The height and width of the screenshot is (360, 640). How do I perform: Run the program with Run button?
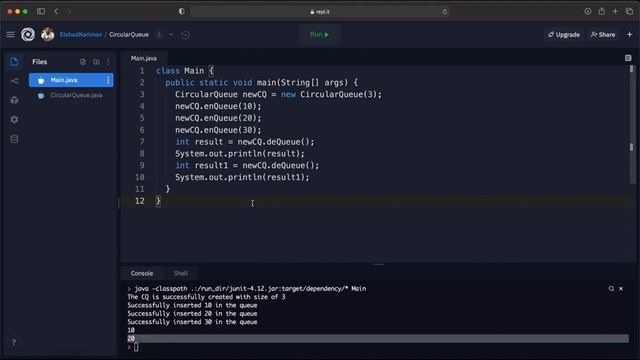(x=319, y=35)
